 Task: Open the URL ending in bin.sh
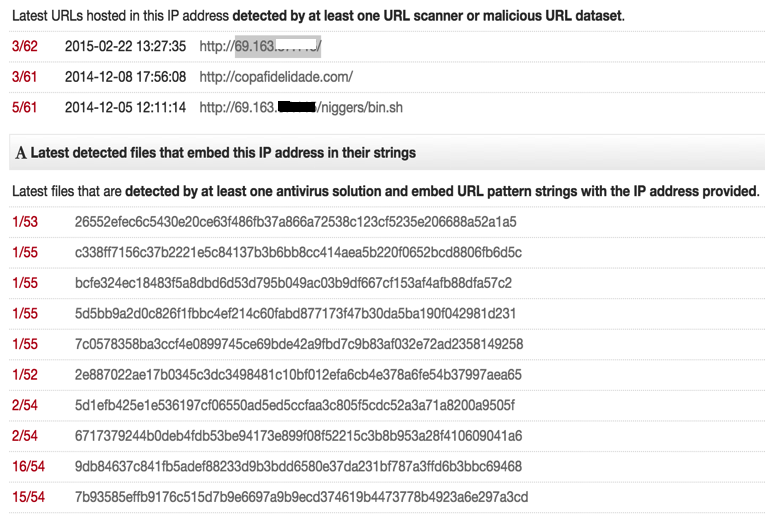301,107
